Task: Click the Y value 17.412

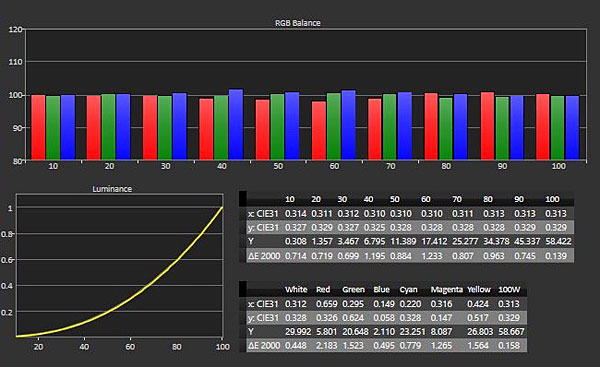Action: click(434, 241)
